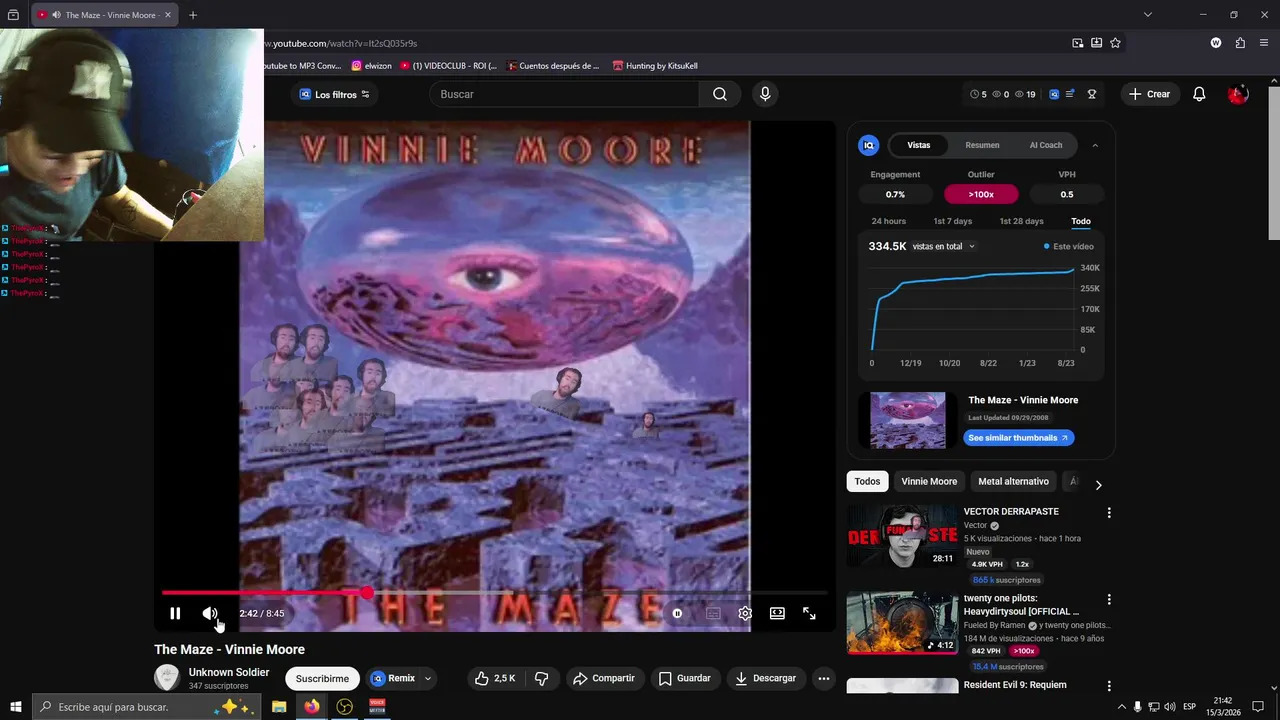Click the blue vidIQ badge in header

tap(1054, 94)
